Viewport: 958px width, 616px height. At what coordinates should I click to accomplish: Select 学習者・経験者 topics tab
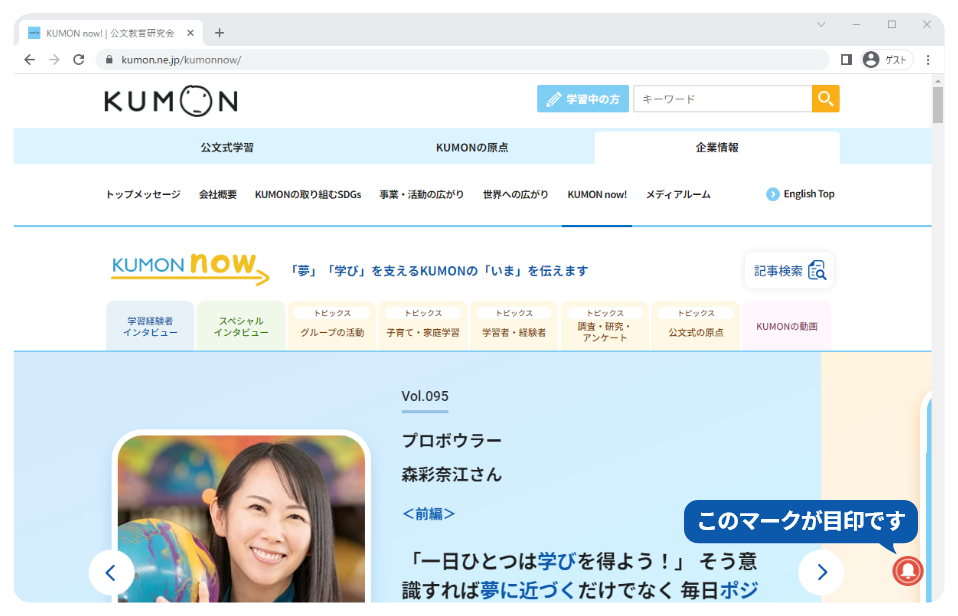tap(514, 326)
